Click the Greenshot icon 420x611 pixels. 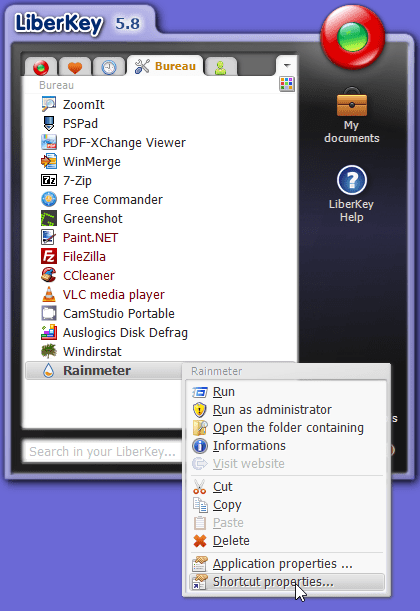[x=49, y=218]
